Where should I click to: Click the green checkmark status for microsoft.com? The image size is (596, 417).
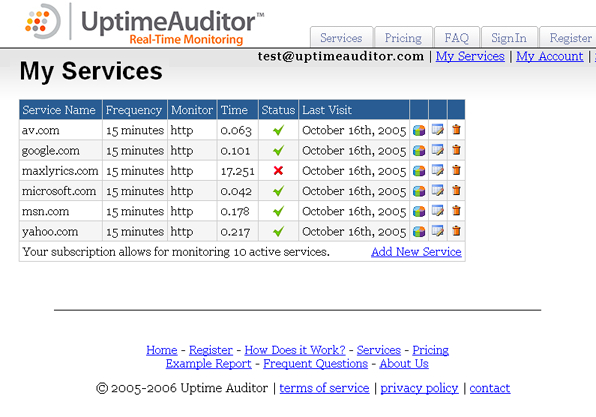279,191
